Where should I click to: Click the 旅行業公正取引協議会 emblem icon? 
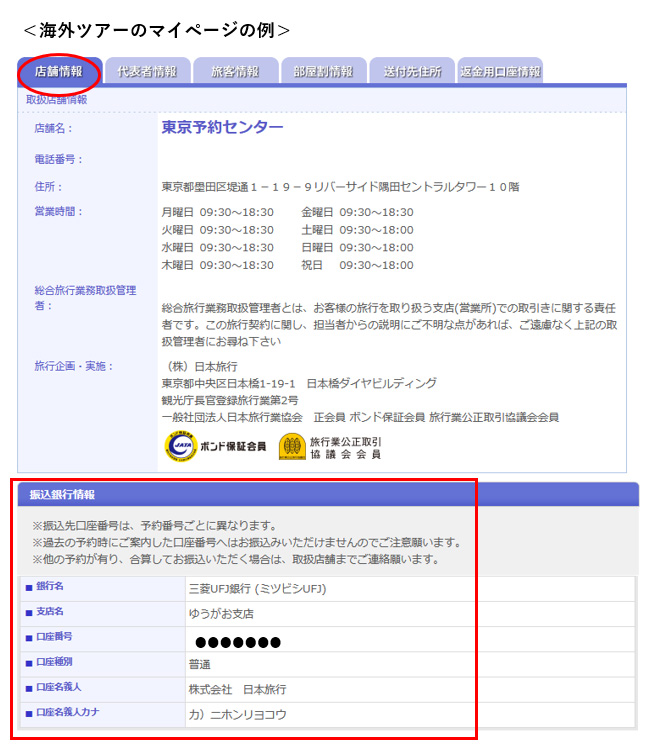click(x=293, y=447)
